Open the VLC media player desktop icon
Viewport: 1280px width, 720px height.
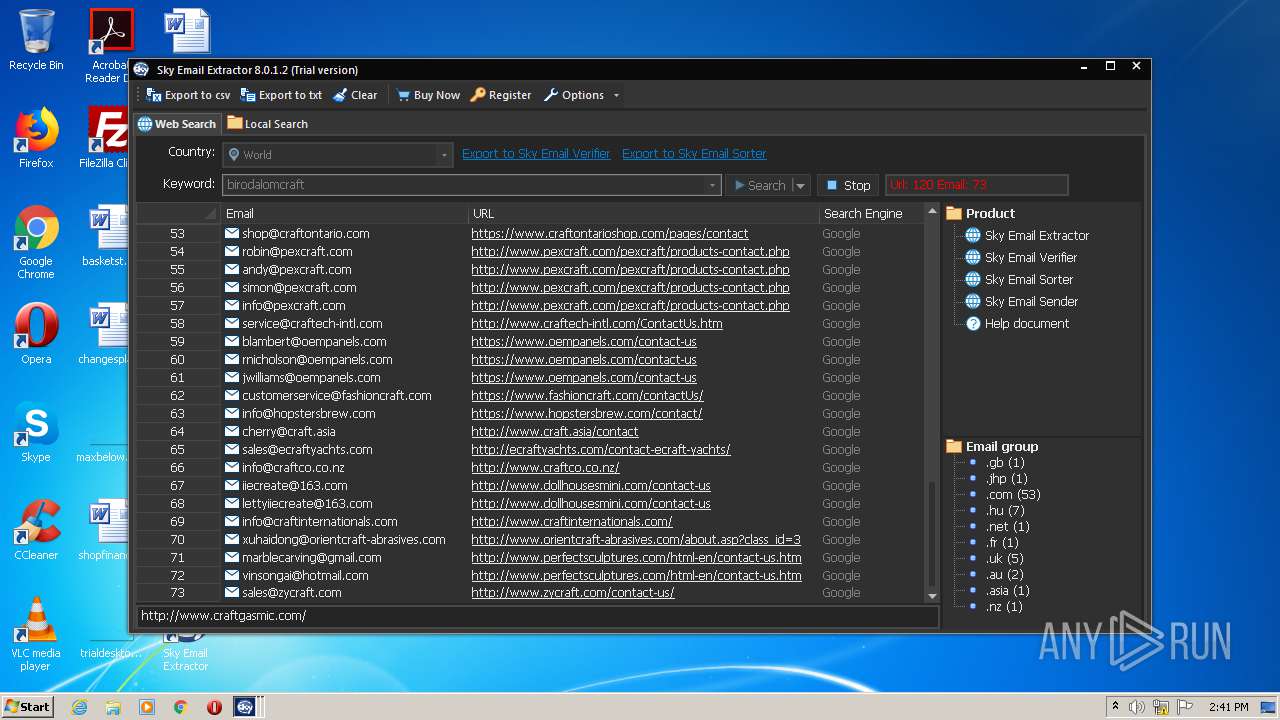[36, 634]
